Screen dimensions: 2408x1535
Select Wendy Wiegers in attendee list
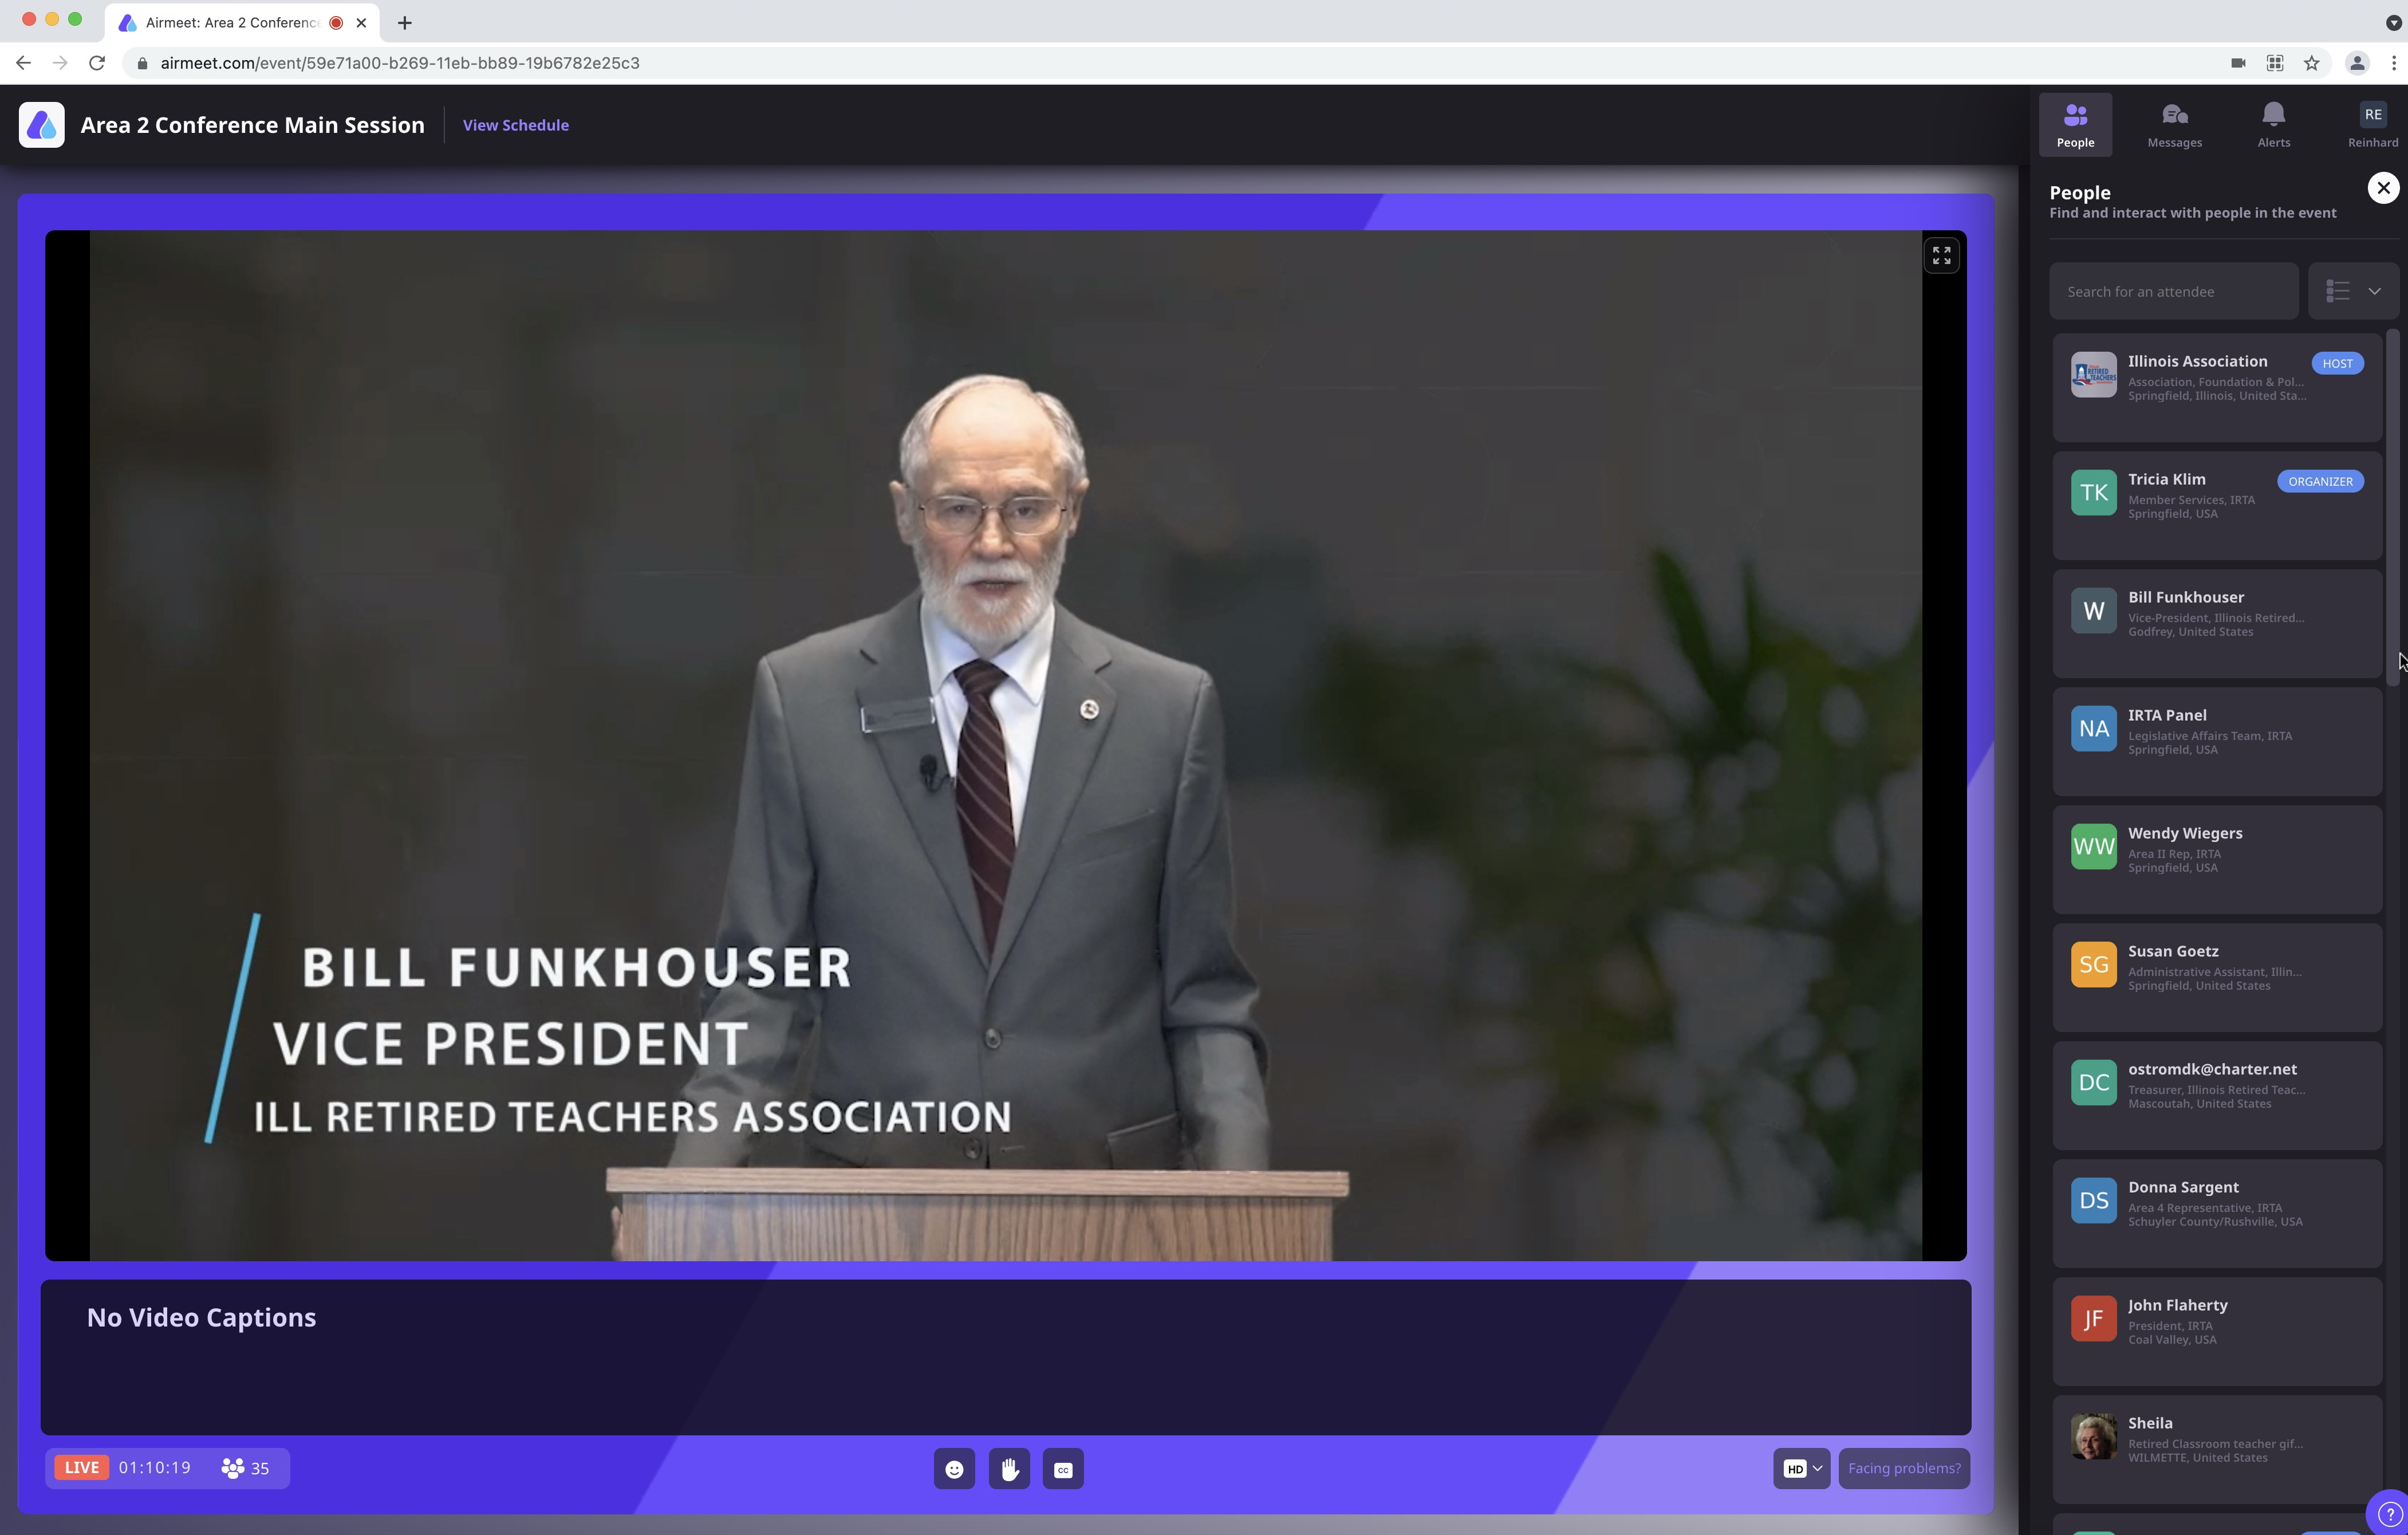(2217, 860)
